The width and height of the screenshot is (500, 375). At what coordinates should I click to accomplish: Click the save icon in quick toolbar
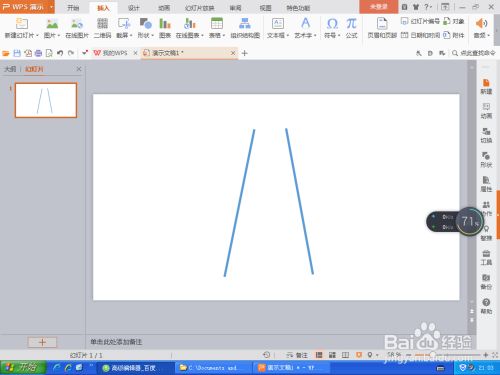coord(17,53)
